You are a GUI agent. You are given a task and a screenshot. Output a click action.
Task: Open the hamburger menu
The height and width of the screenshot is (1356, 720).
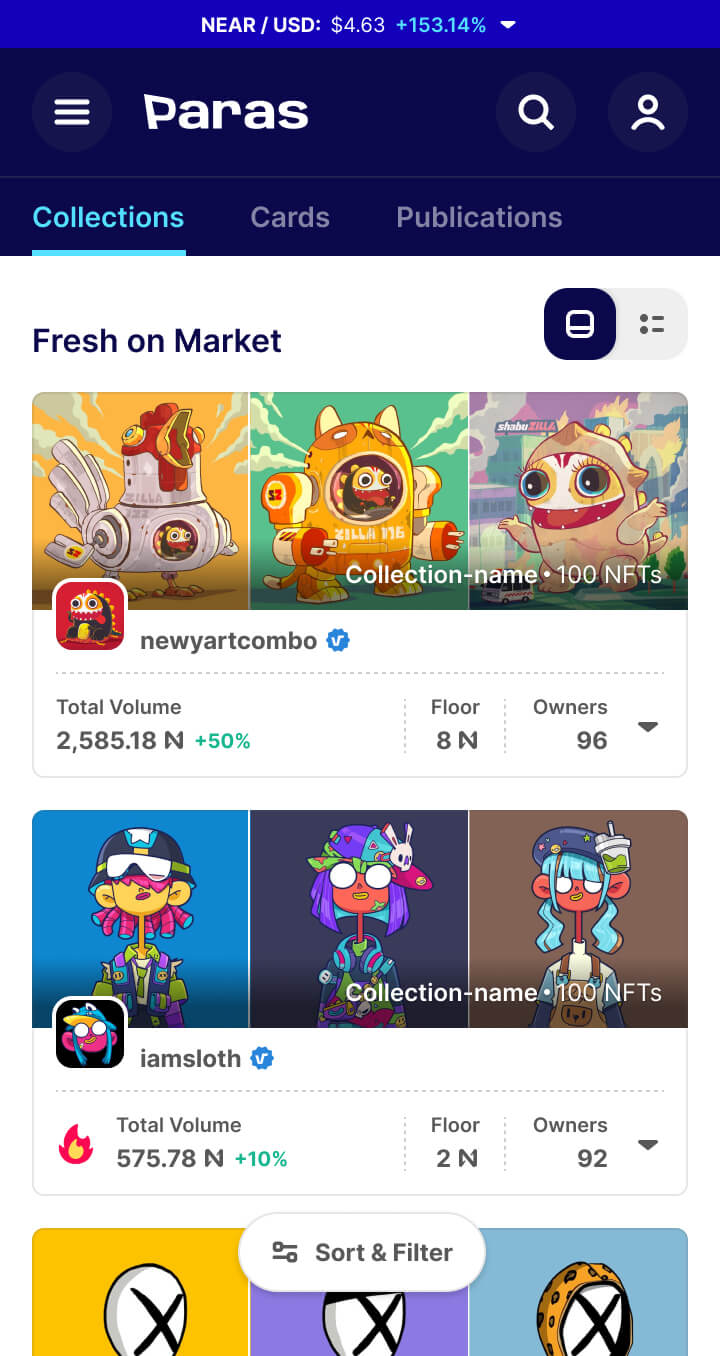coord(71,112)
